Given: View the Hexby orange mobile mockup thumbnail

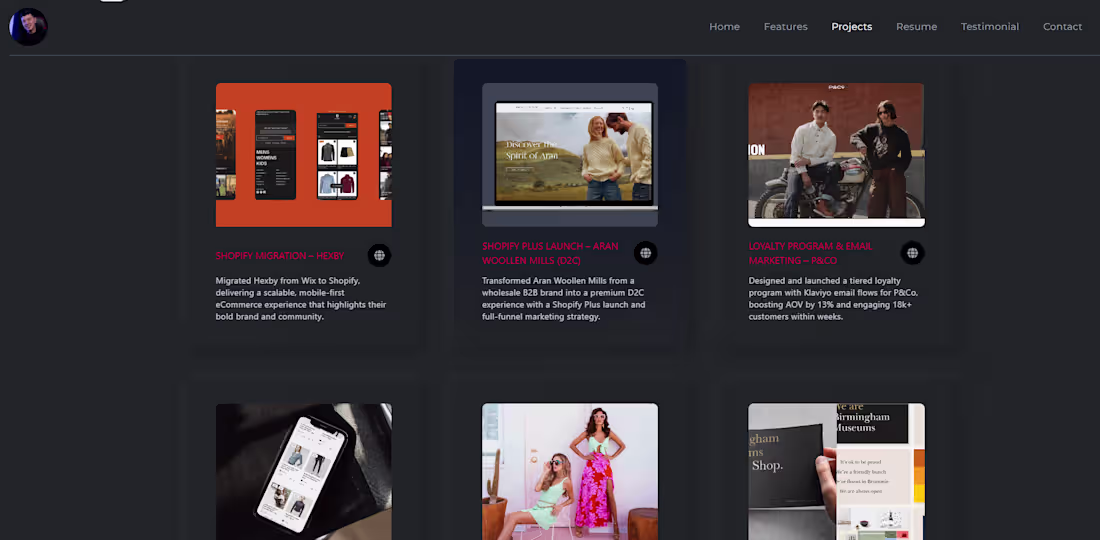Looking at the screenshot, I should pos(304,155).
